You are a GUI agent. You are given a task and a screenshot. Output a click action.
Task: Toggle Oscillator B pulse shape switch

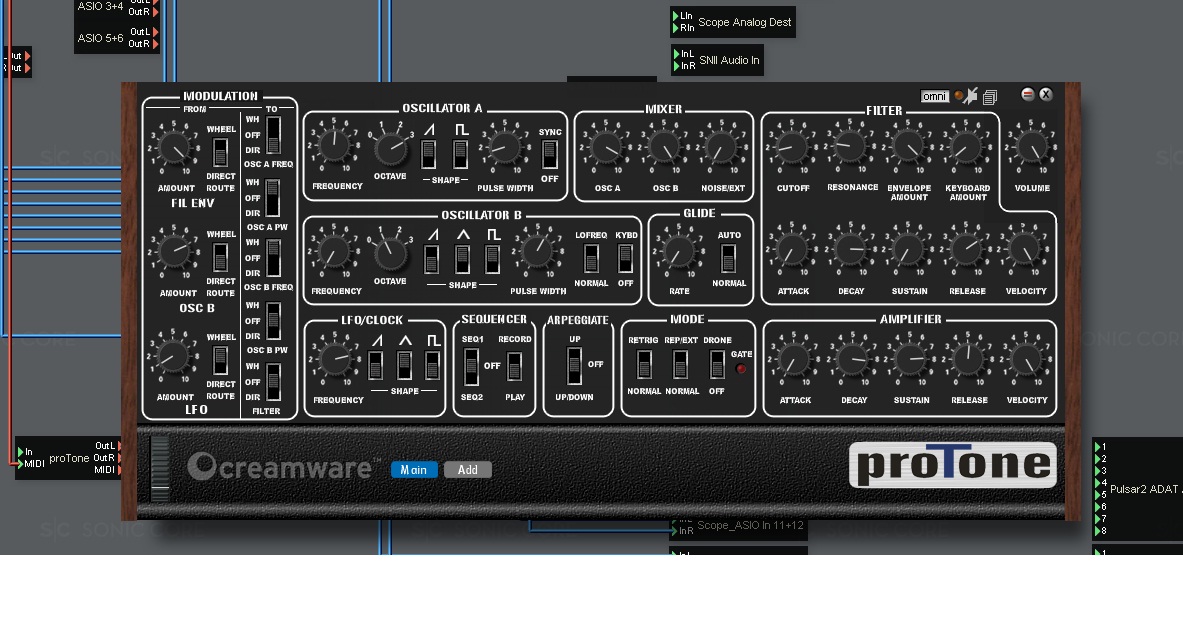[492, 260]
